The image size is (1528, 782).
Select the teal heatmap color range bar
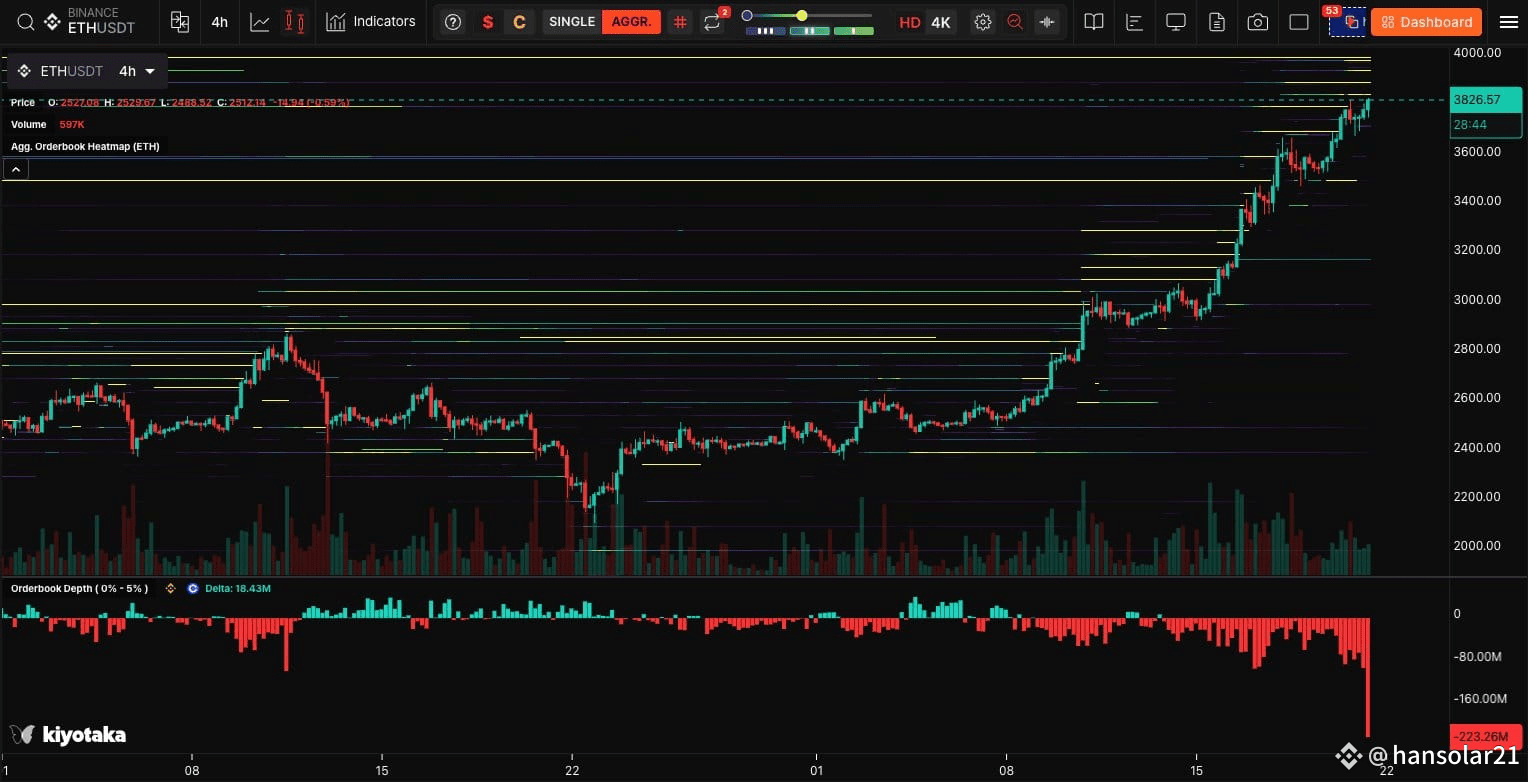coord(810,31)
